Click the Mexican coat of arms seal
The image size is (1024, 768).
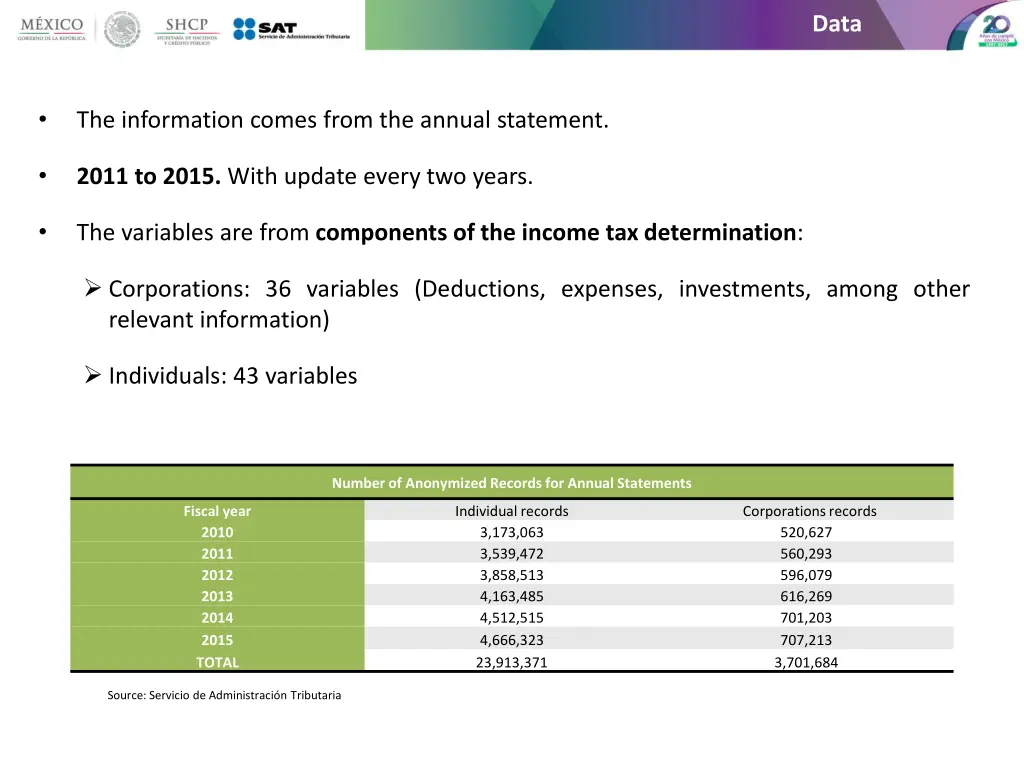(x=122, y=29)
